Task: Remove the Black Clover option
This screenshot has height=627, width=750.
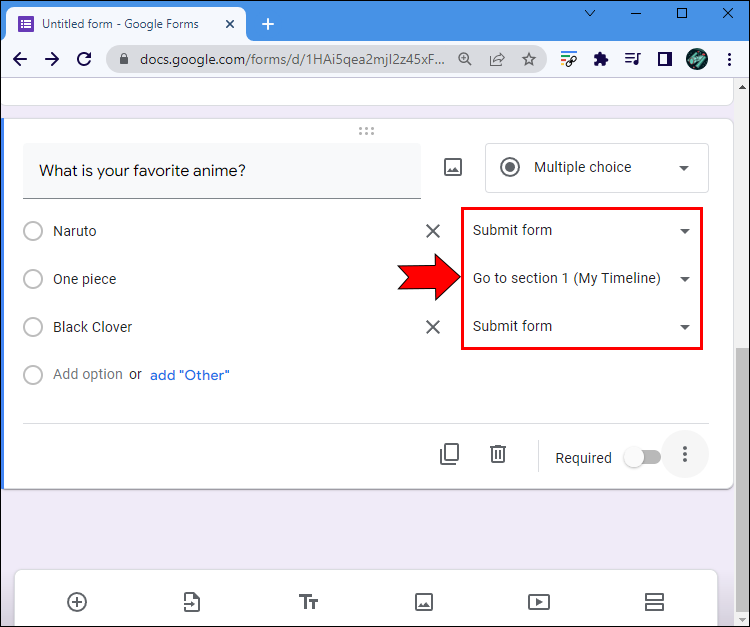Action: click(433, 327)
